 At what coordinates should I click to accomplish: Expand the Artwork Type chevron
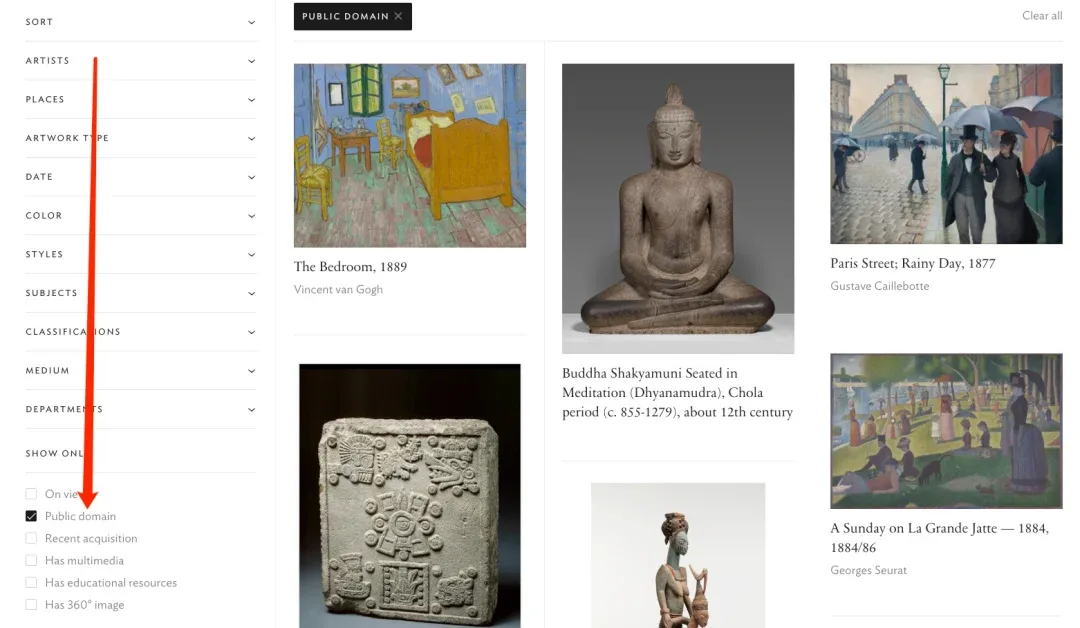point(251,138)
